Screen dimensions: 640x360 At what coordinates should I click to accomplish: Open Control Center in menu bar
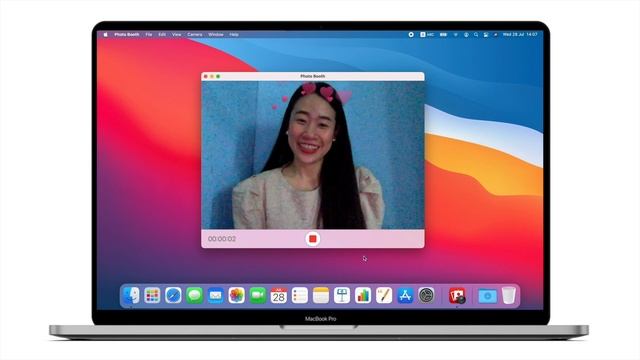tap(486, 35)
